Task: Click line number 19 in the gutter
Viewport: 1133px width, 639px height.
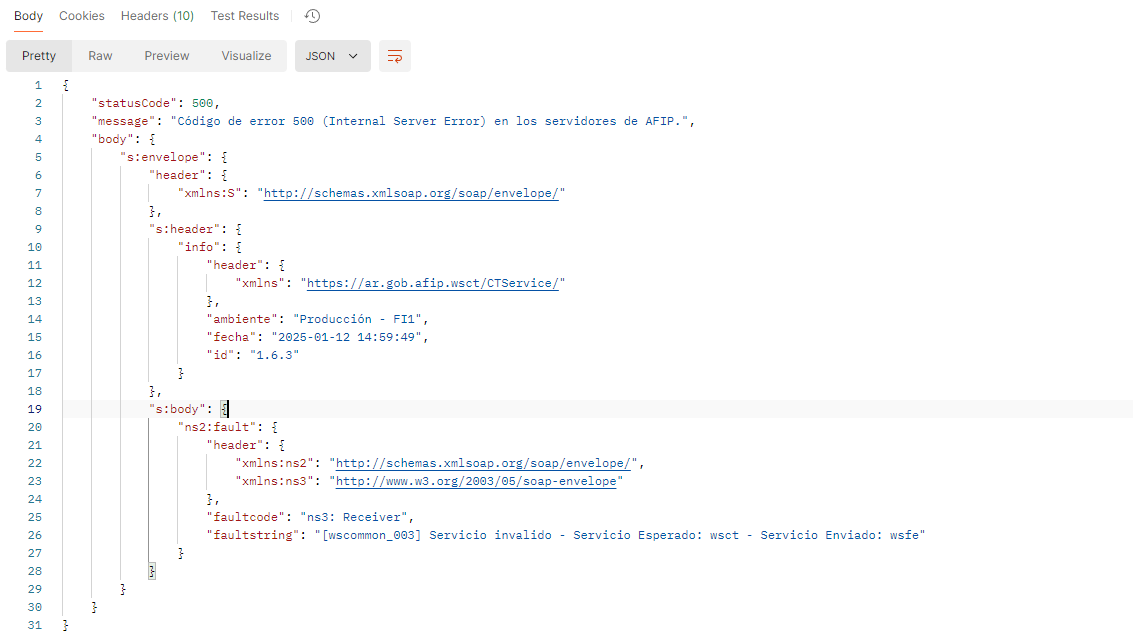Action: click(37, 409)
